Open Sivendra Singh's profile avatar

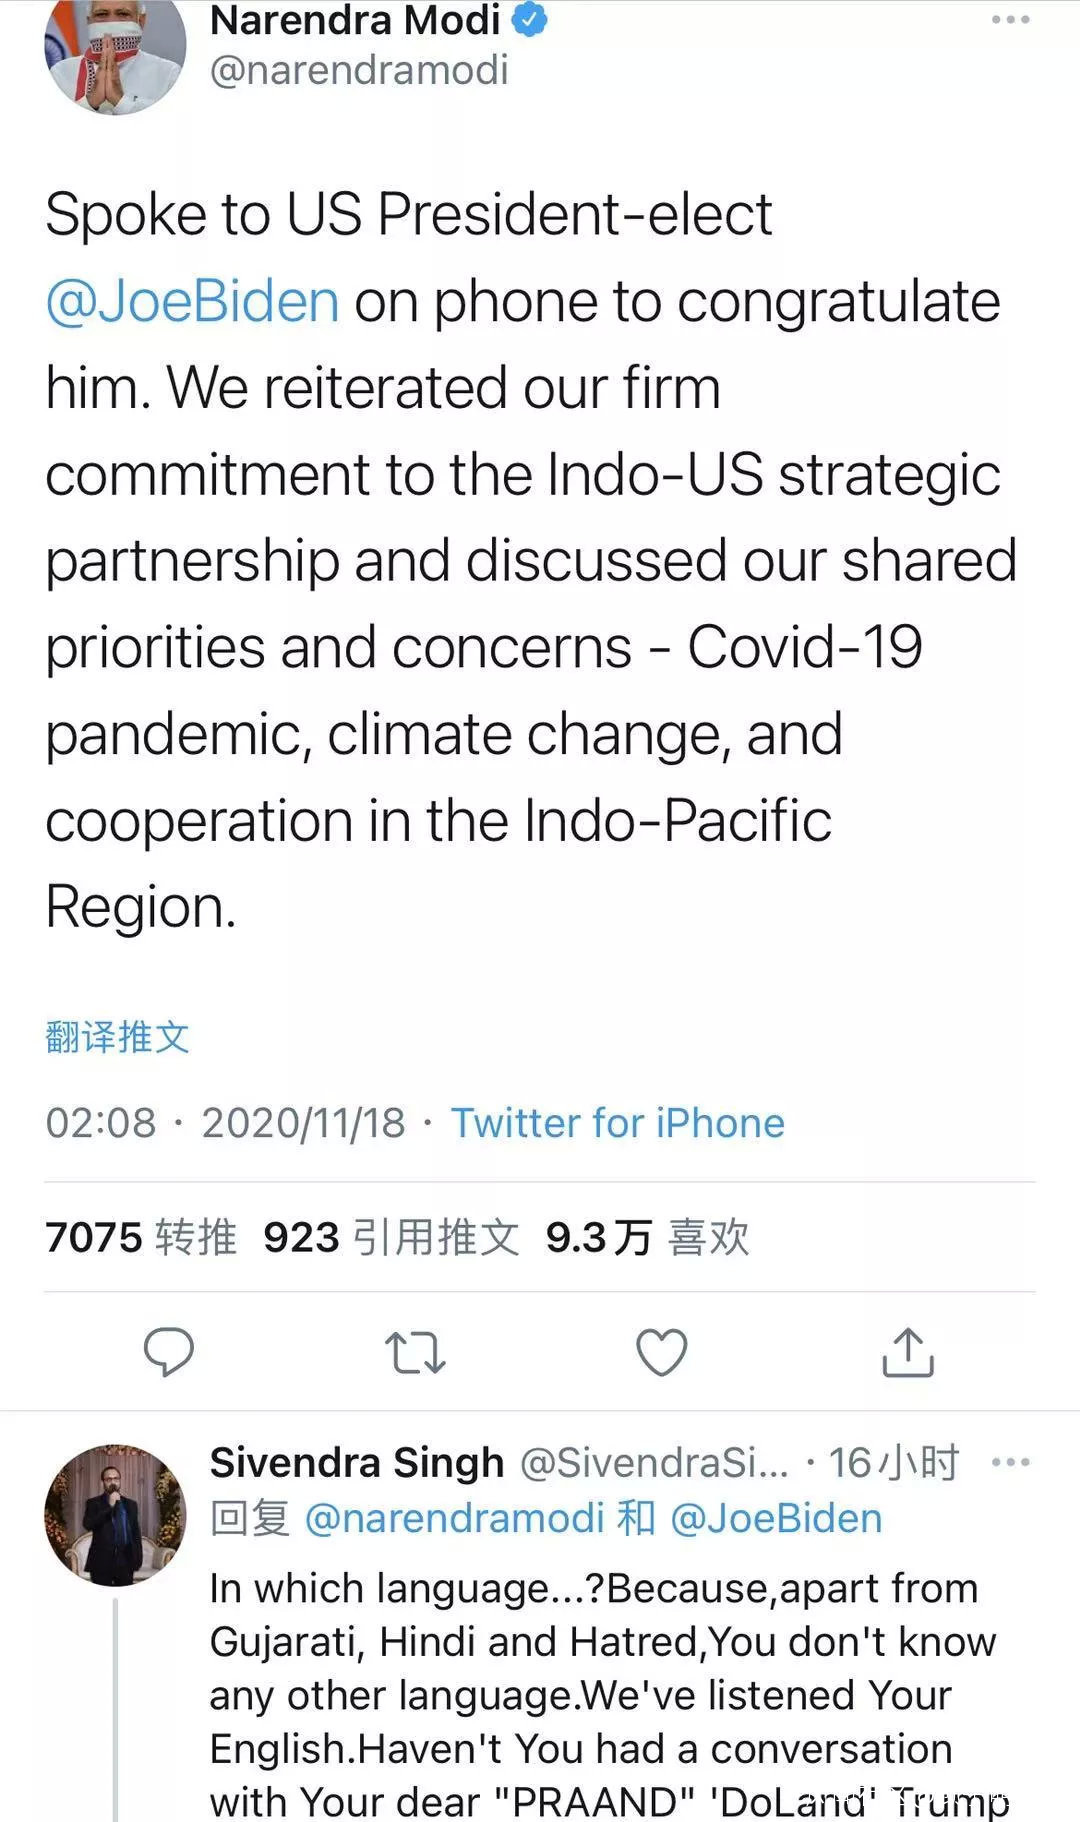(x=115, y=1514)
